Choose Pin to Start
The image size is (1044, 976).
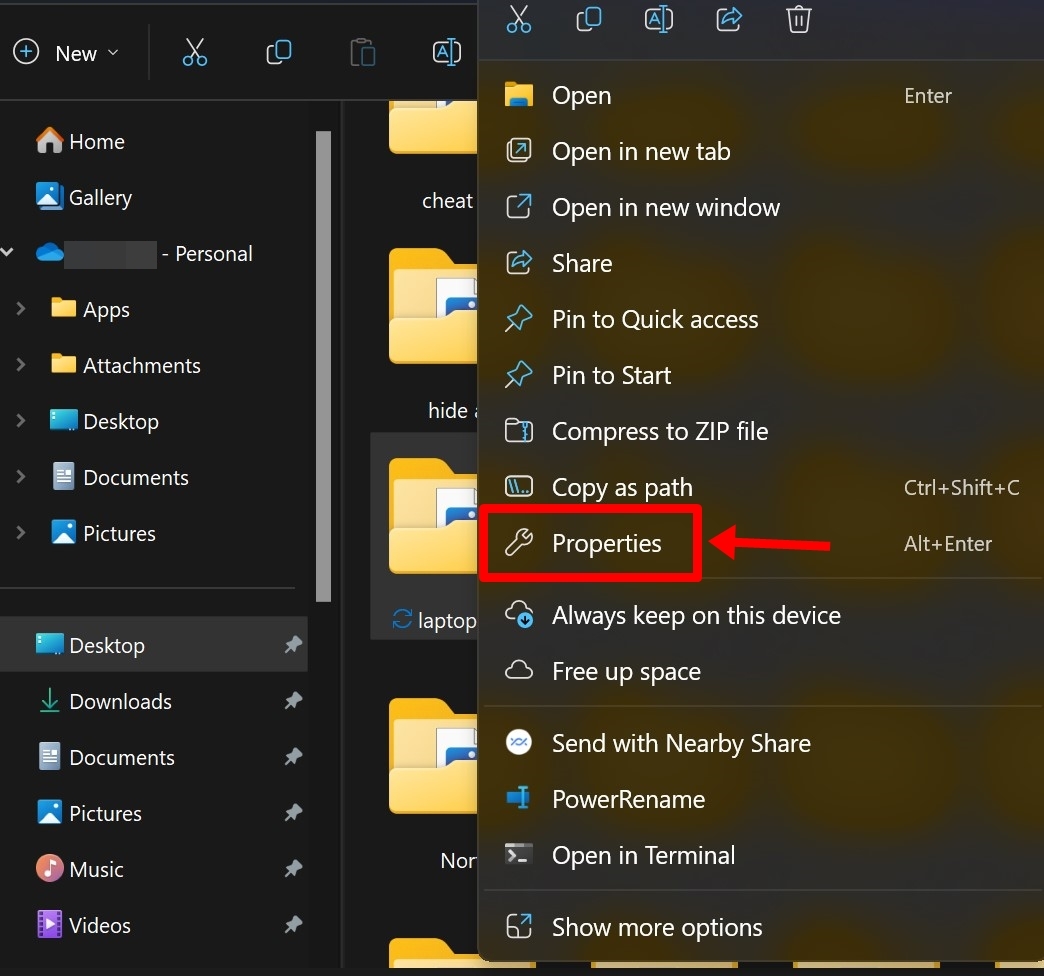[760, 375]
